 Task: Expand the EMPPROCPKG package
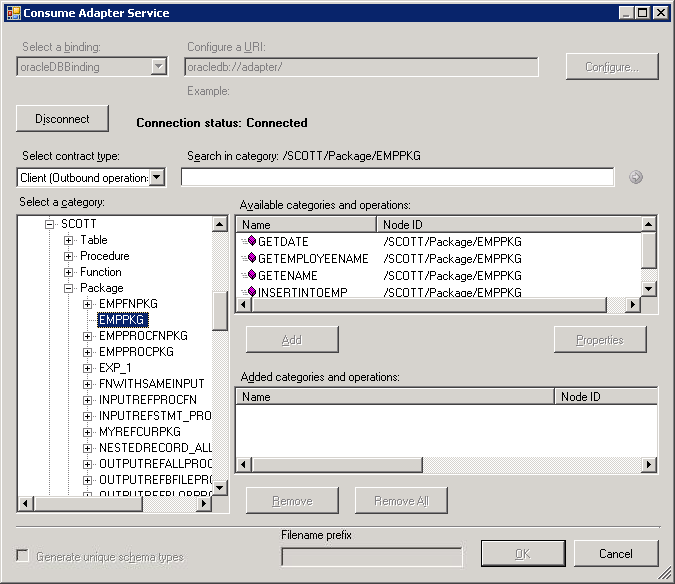pyautogui.click(x=87, y=352)
